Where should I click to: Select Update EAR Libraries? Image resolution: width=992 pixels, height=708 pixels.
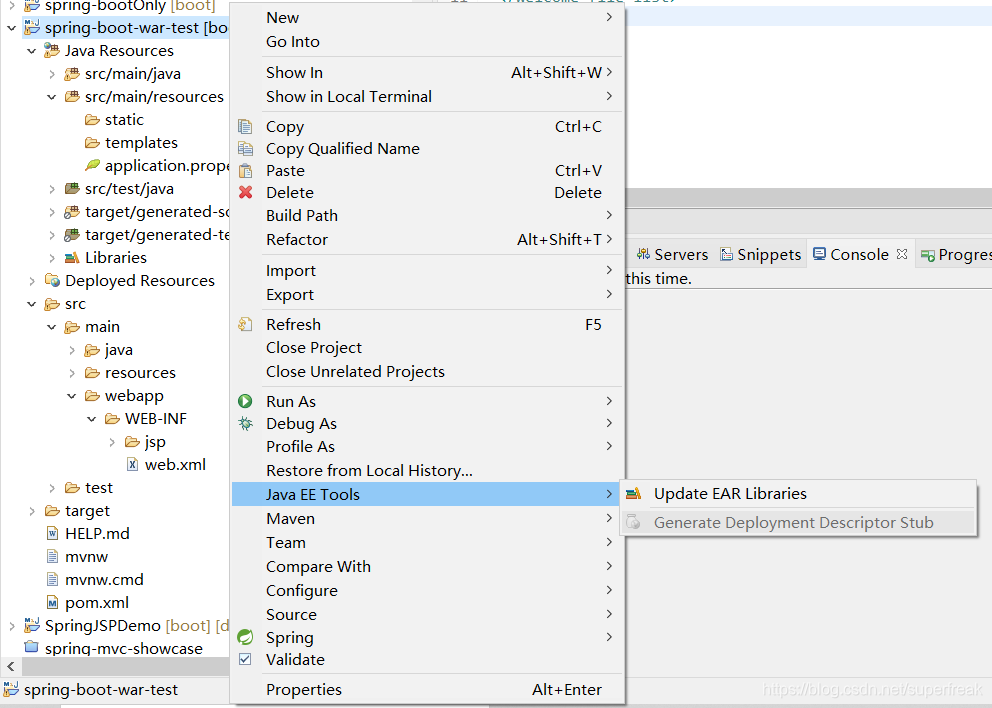click(x=798, y=494)
